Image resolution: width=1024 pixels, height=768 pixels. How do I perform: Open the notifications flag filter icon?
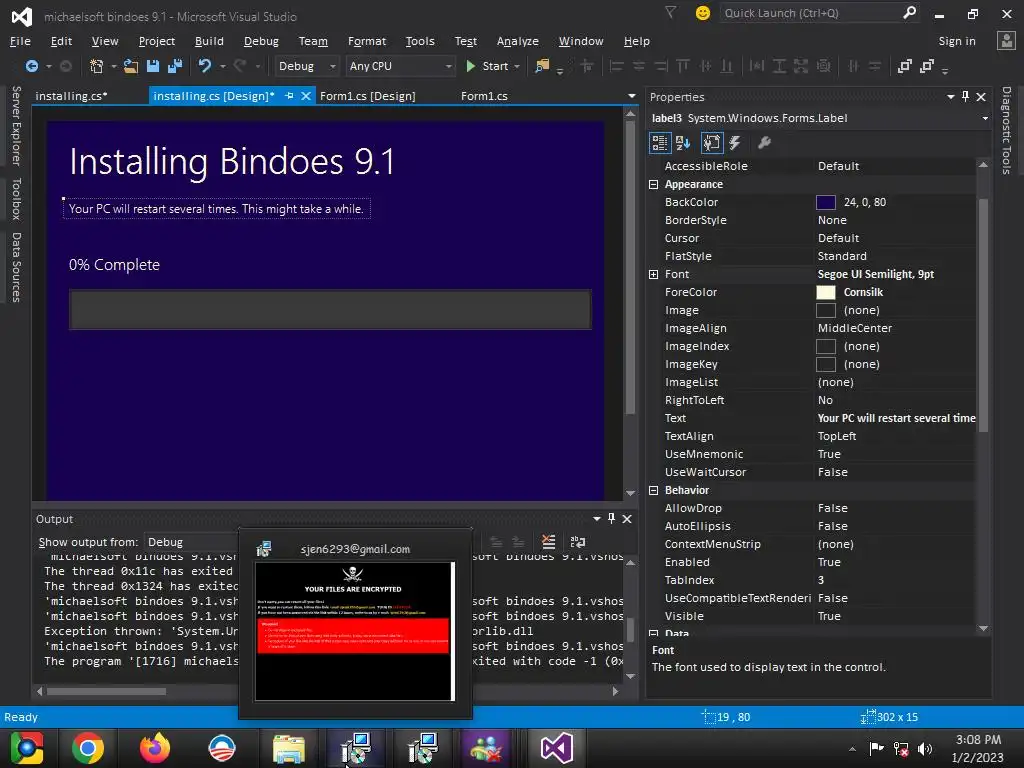pyautogui.click(x=671, y=12)
